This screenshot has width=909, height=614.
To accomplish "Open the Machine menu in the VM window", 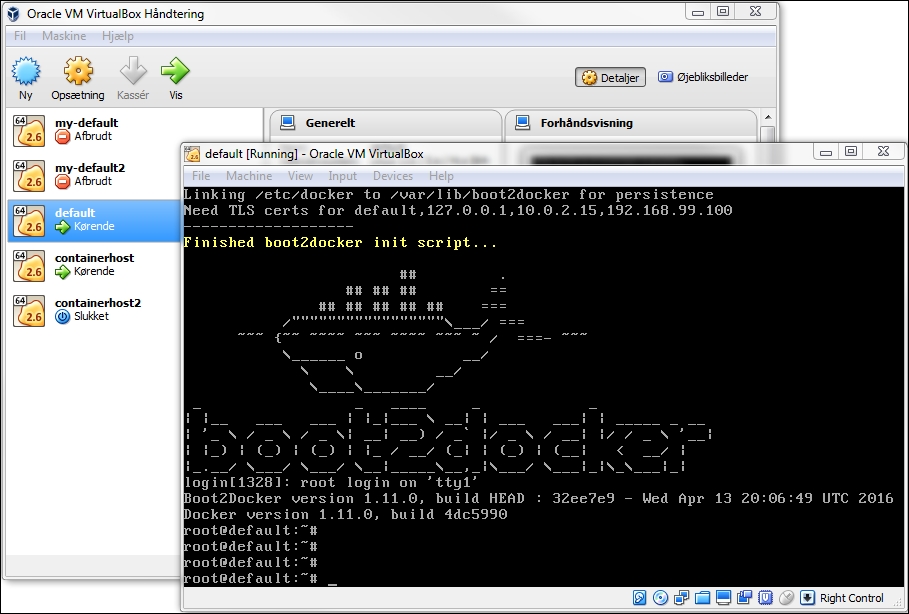I will pos(248,175).
